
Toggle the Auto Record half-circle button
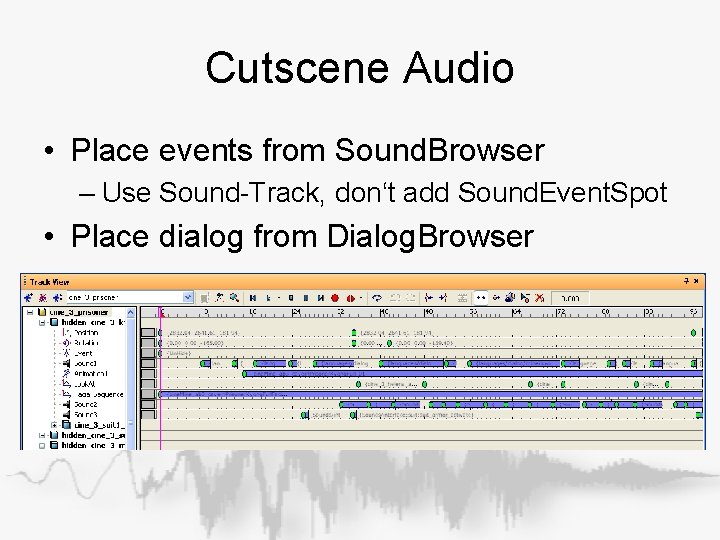[x=350, y=298]
